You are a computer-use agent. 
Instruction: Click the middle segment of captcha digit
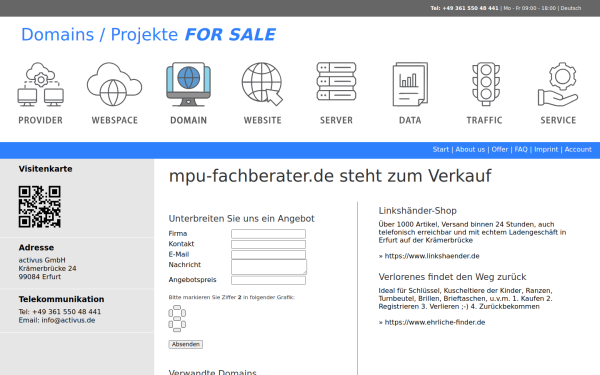[x=177, y=318]
